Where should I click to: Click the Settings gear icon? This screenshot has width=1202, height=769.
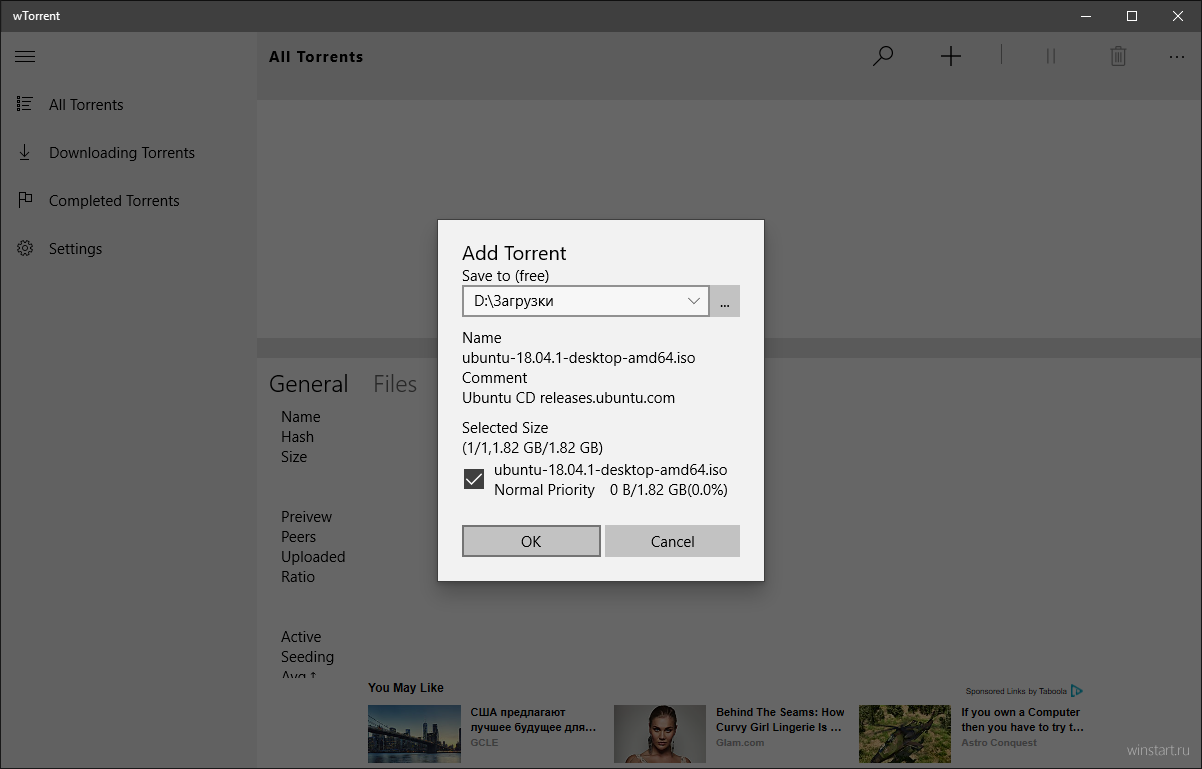[25, 248]
